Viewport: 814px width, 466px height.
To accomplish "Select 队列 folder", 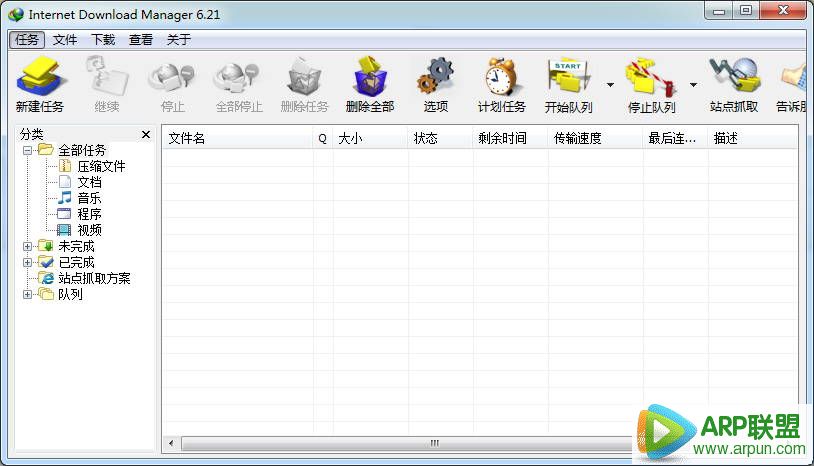I will point(61,295).
